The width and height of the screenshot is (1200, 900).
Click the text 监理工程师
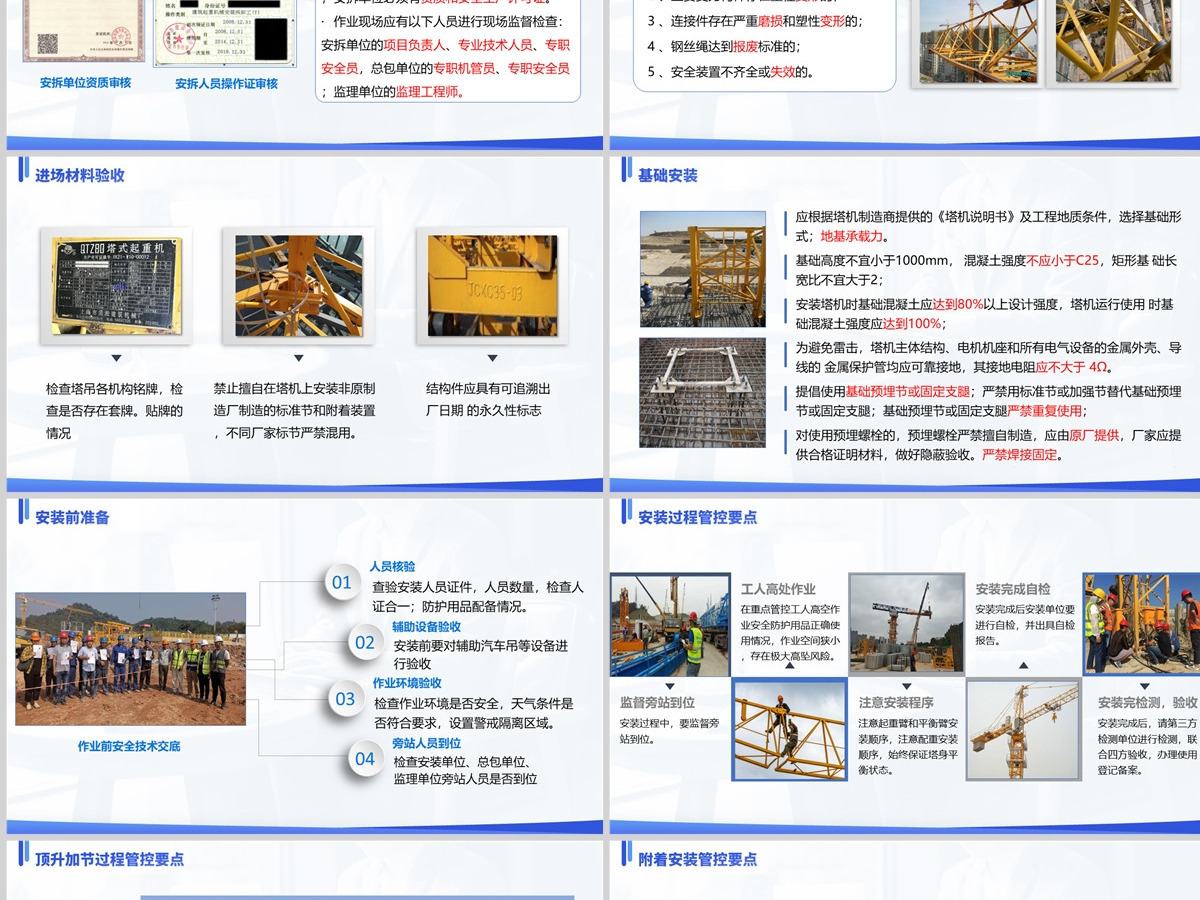click(428, 91)
